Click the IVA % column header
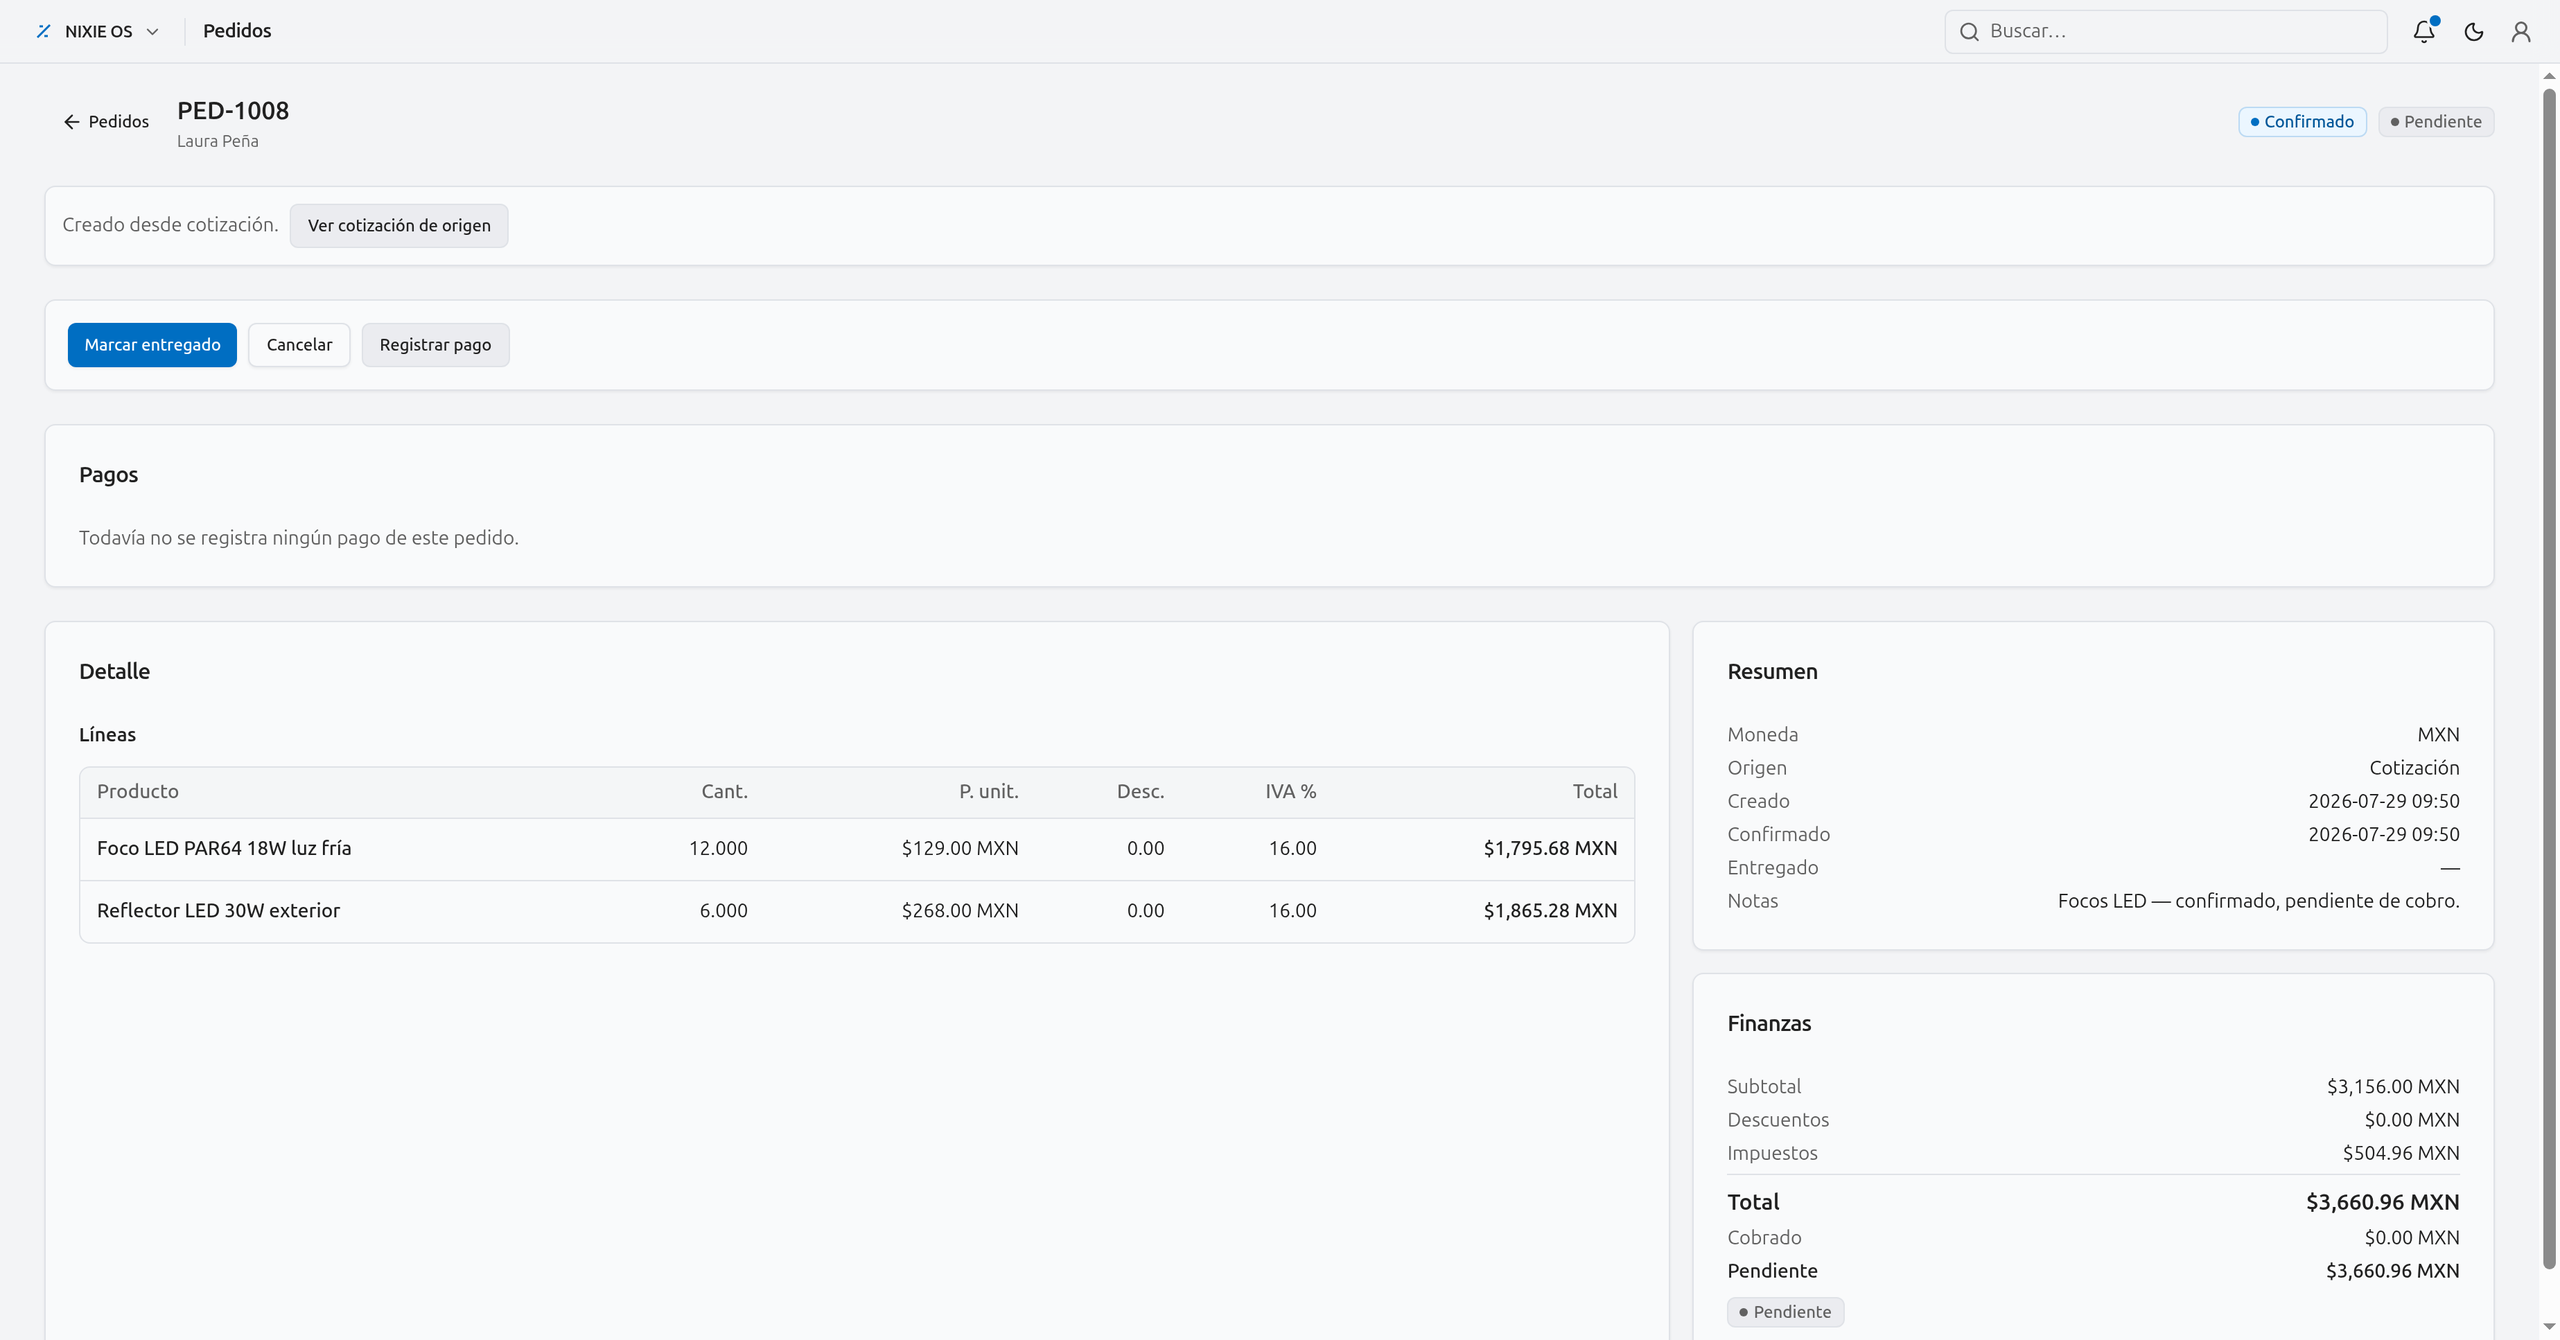Screen dimensions: 2560x1340 (x=1290, y=791)
